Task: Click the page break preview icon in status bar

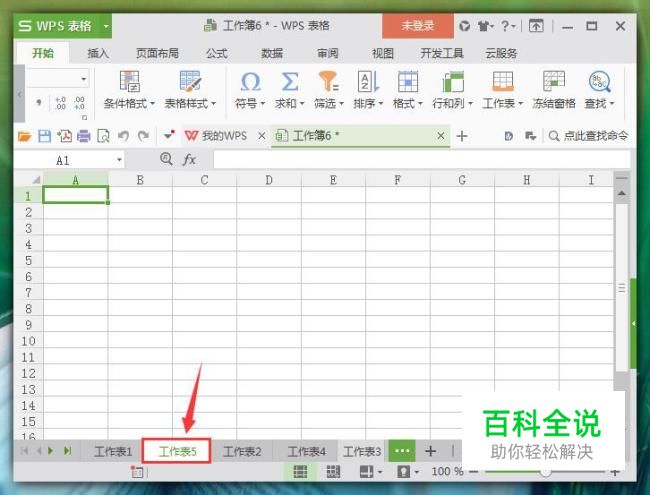Action: click(x=333, y=472)
